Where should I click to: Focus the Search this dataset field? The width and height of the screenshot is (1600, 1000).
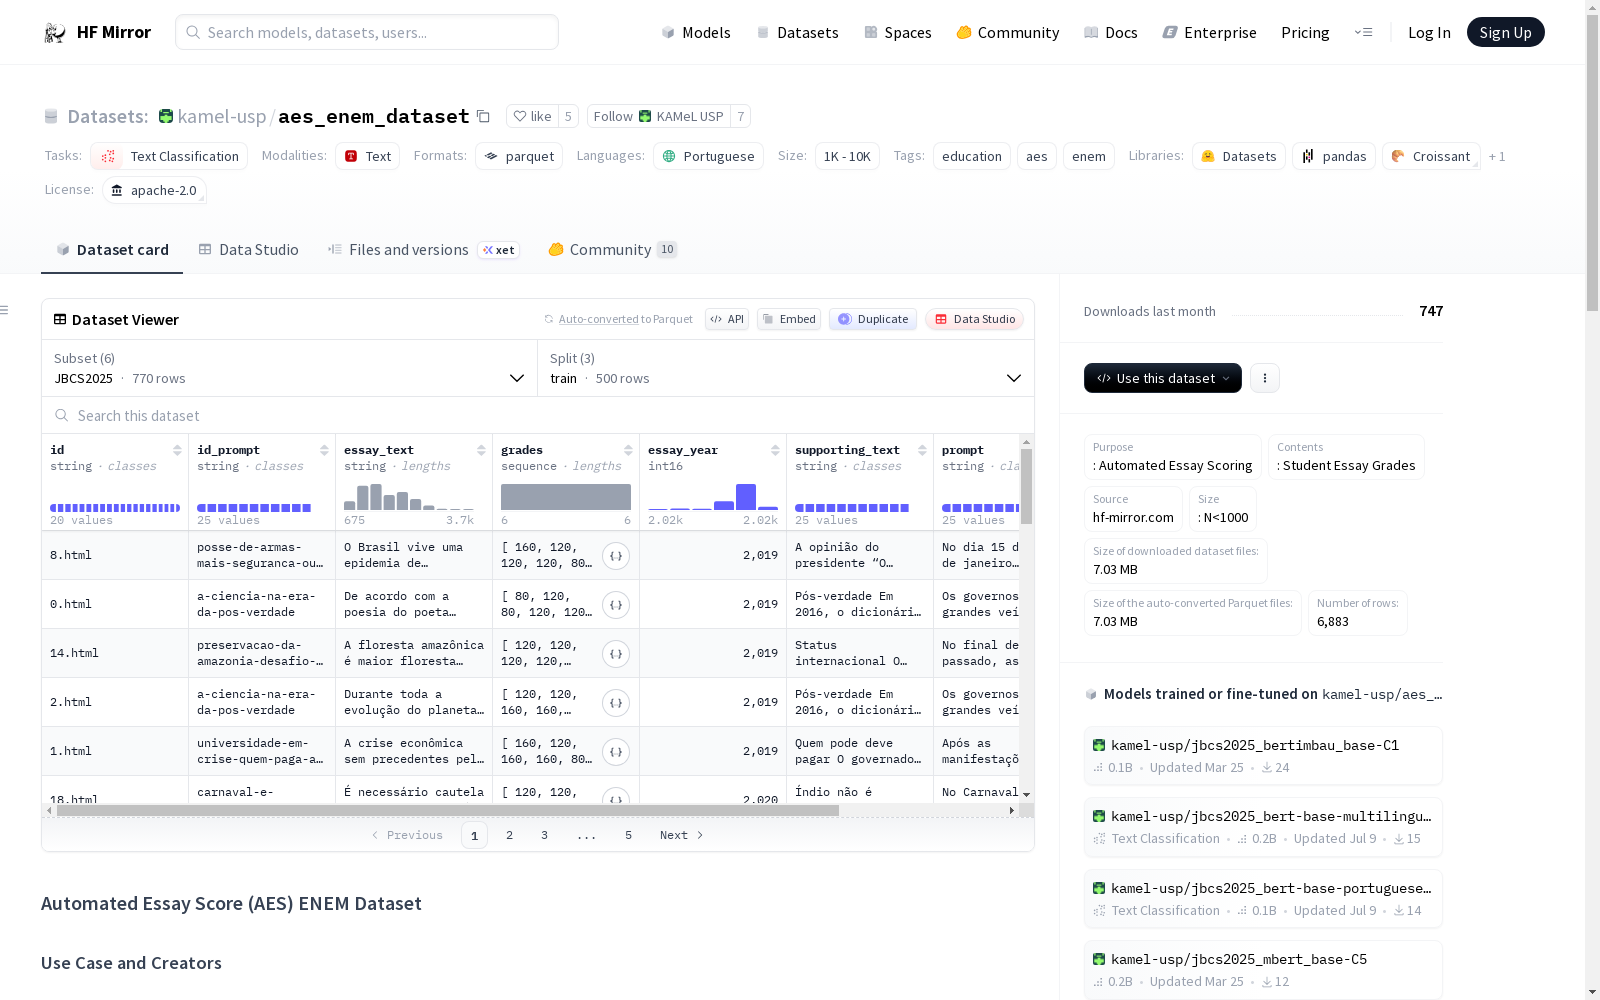[x=538, y=415]
